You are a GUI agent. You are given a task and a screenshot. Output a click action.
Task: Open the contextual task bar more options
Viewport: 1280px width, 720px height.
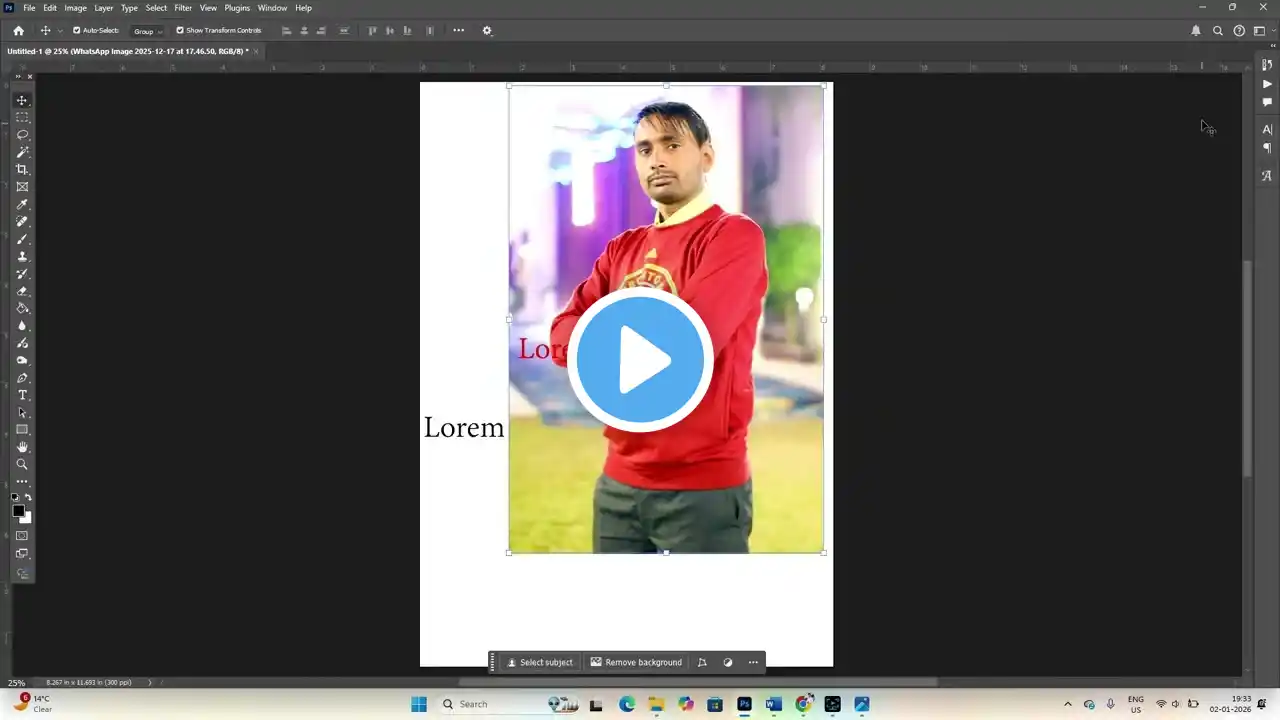(753, 662)
